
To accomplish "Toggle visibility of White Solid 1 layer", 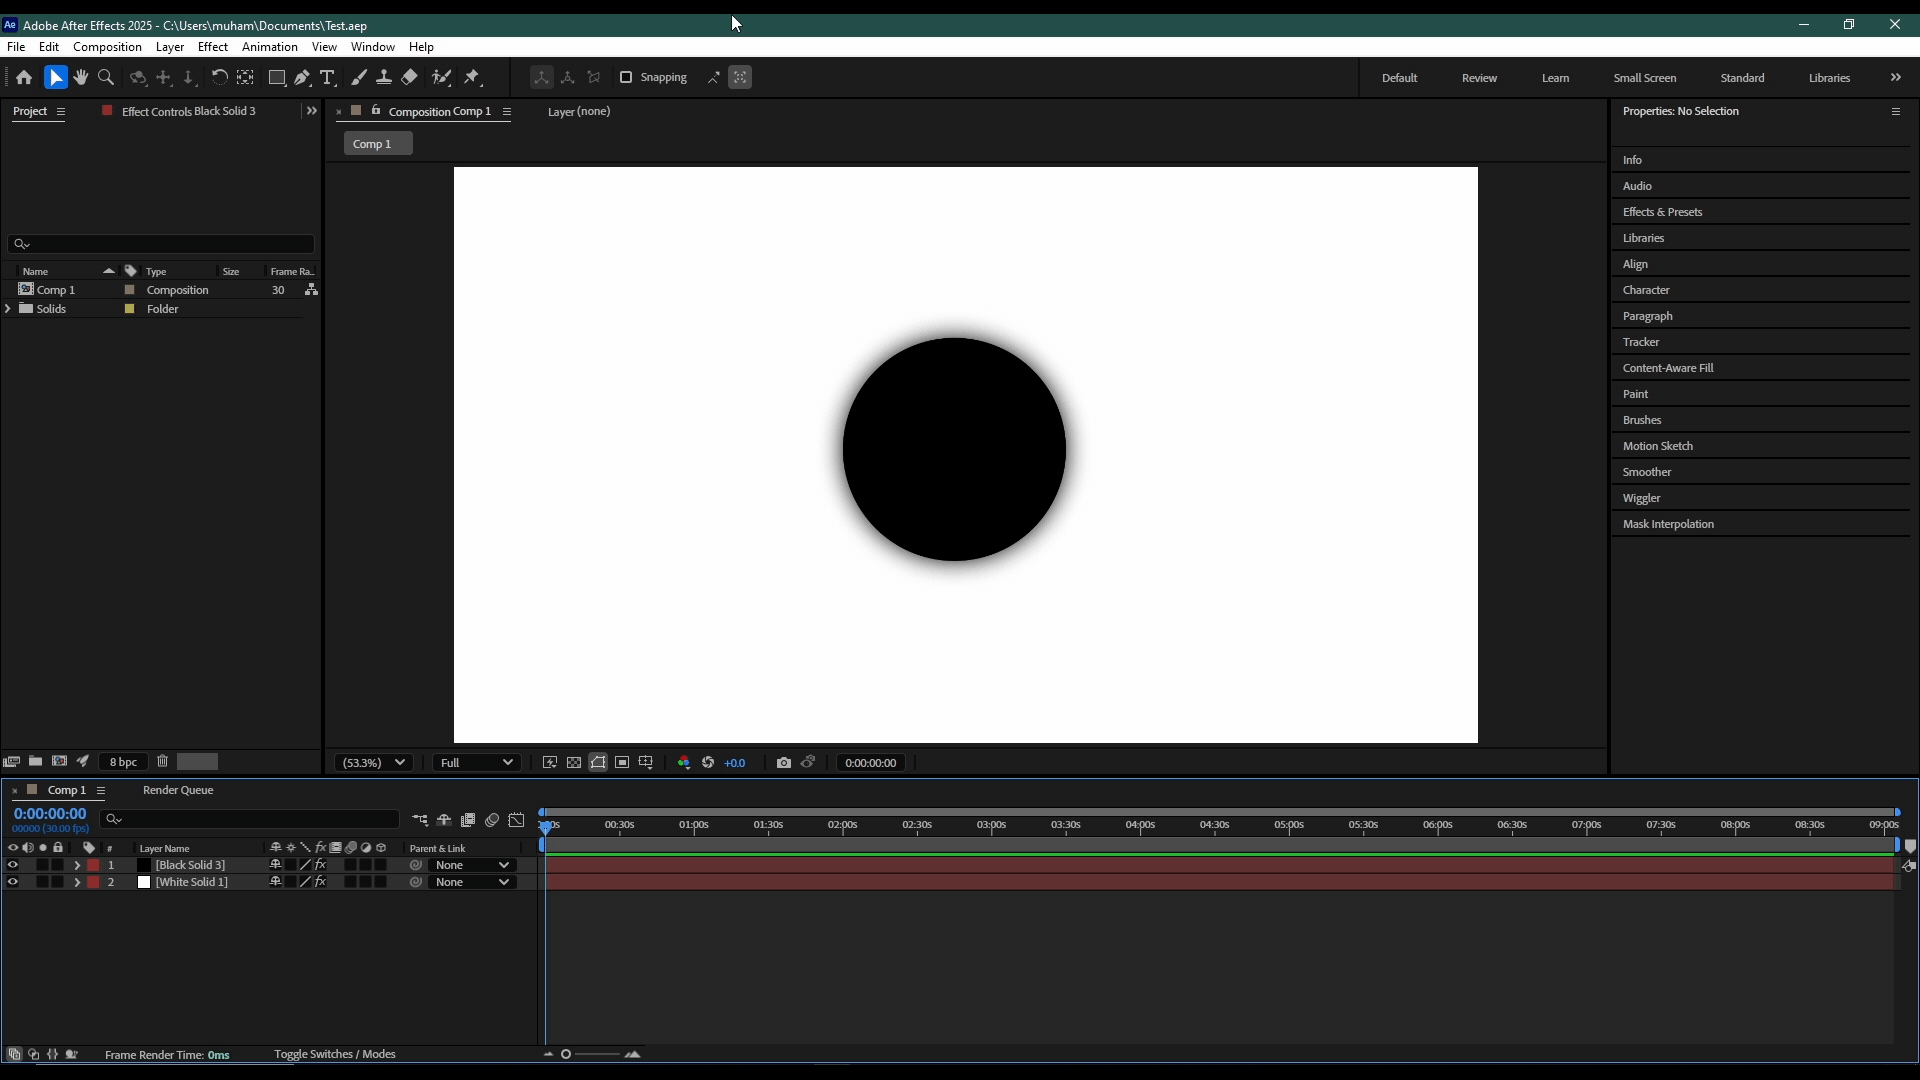I will (13, 882).
